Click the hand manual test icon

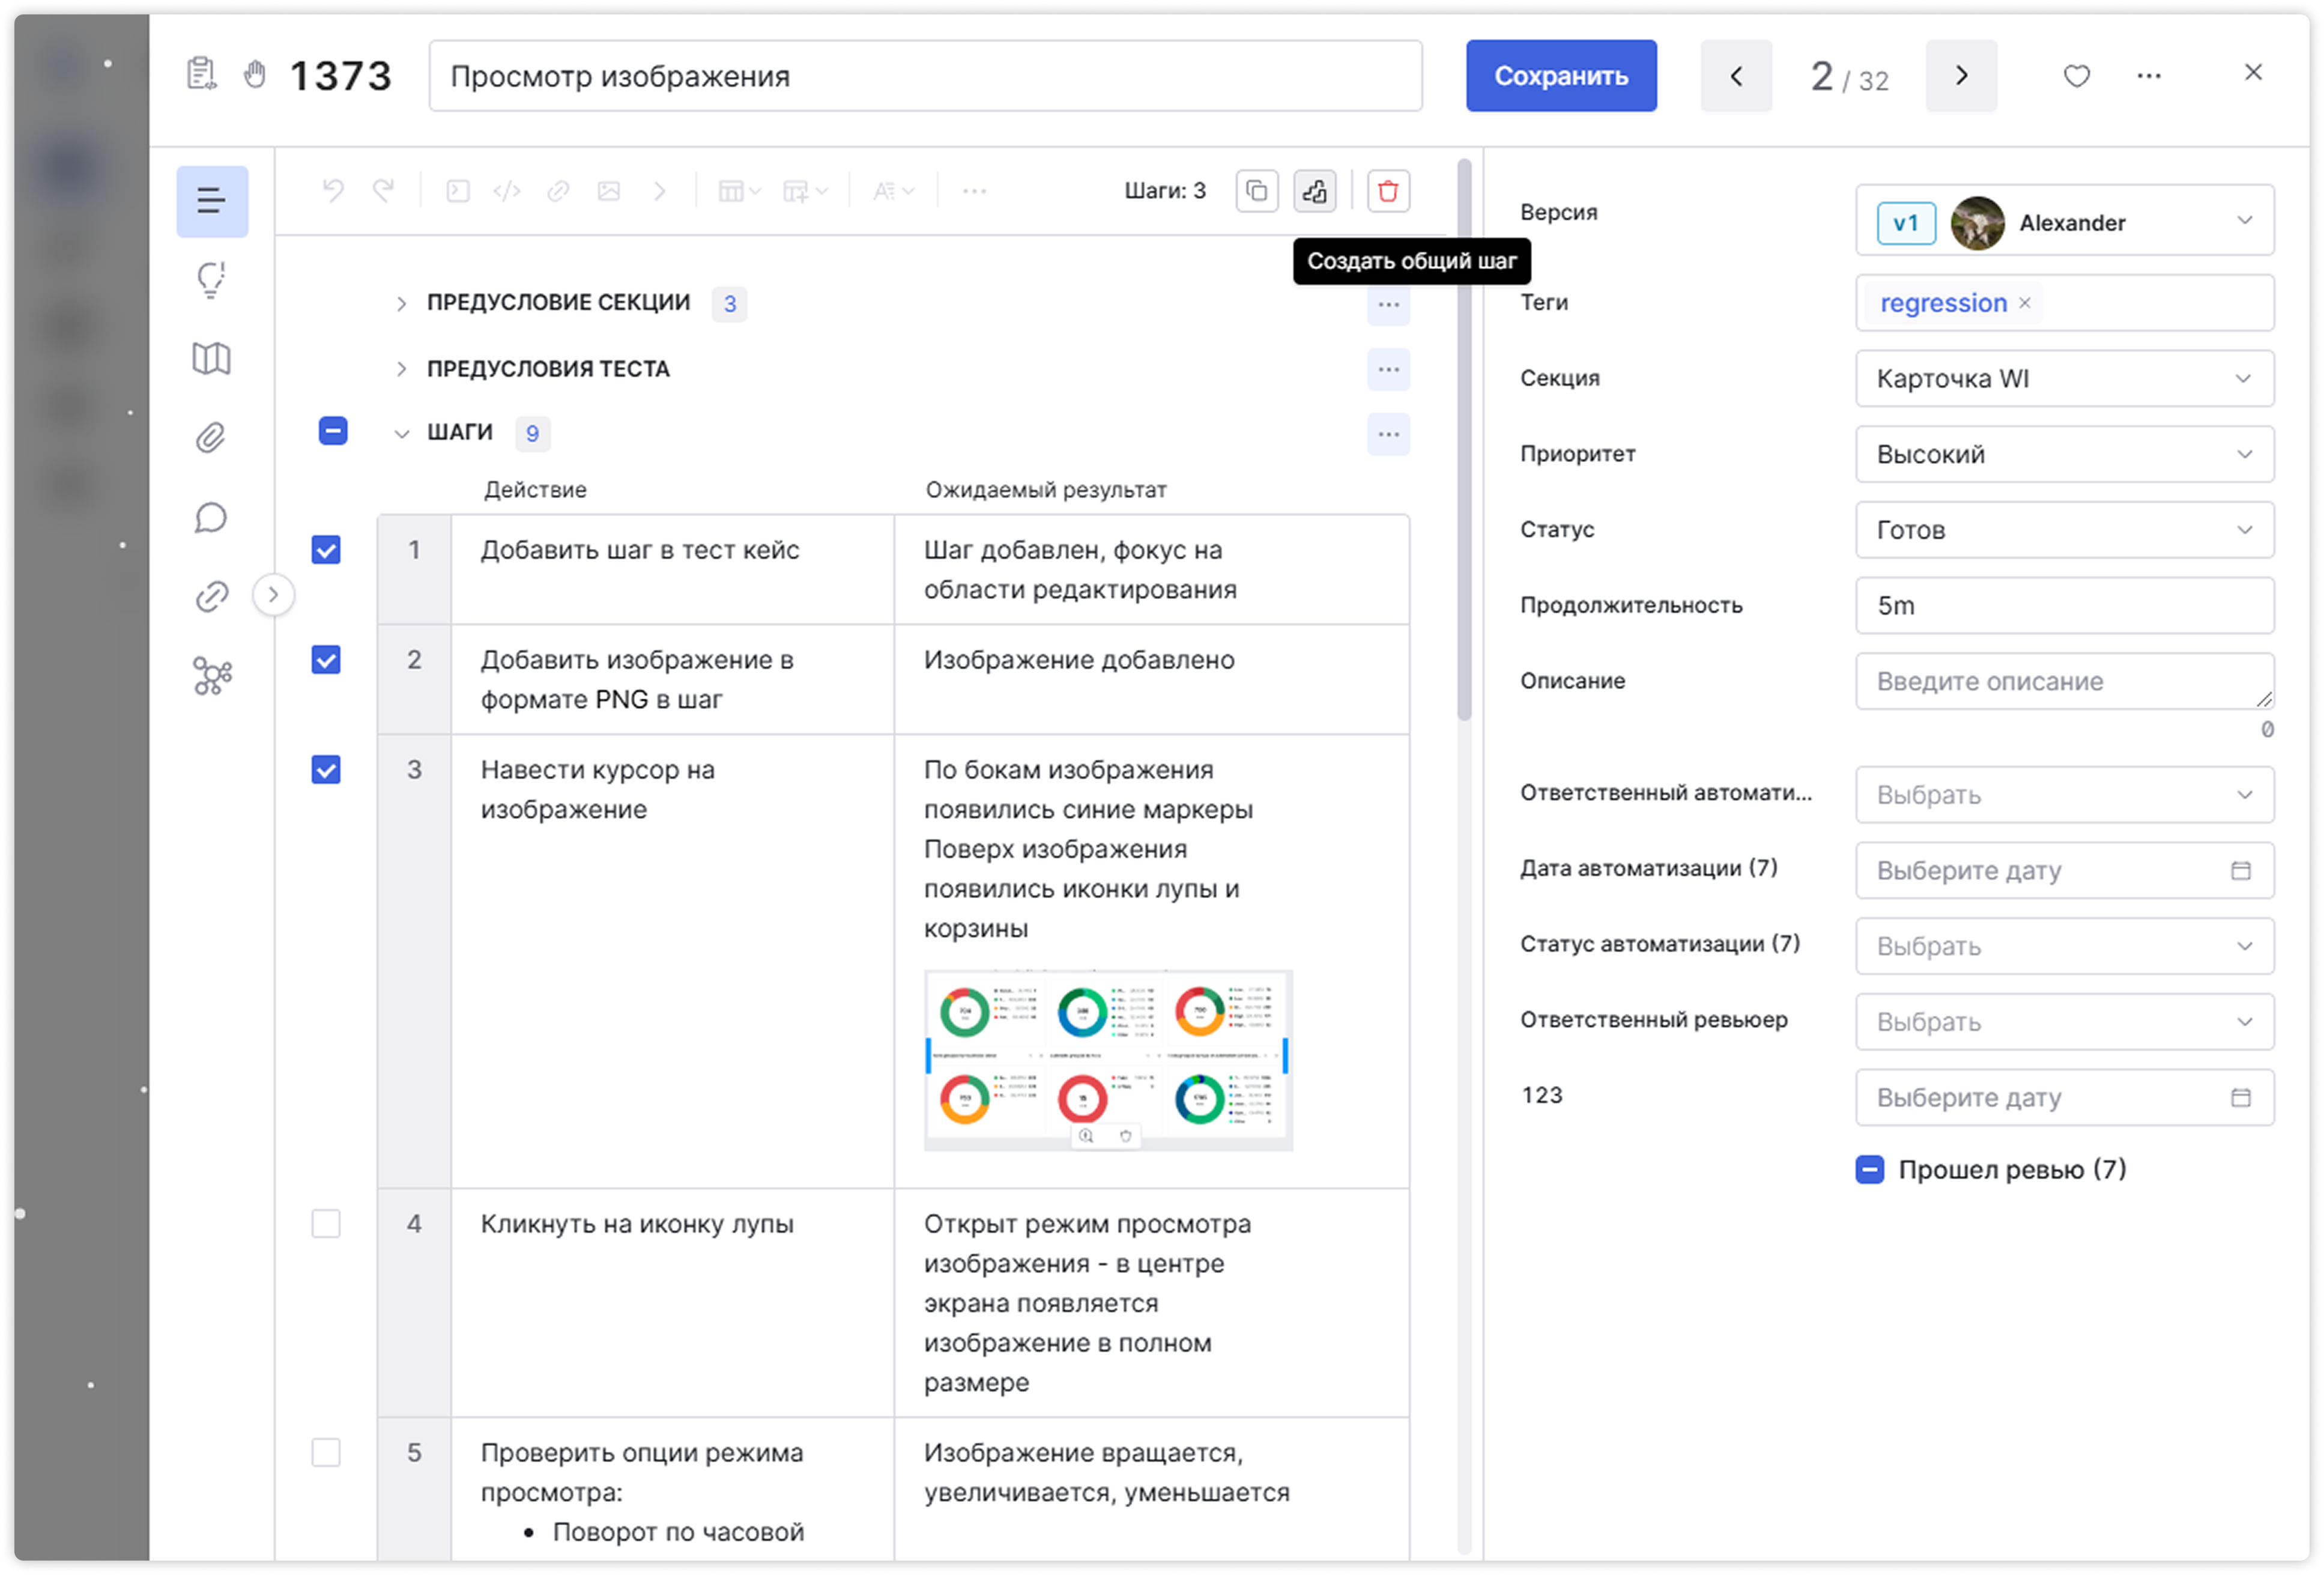[255, 74]
